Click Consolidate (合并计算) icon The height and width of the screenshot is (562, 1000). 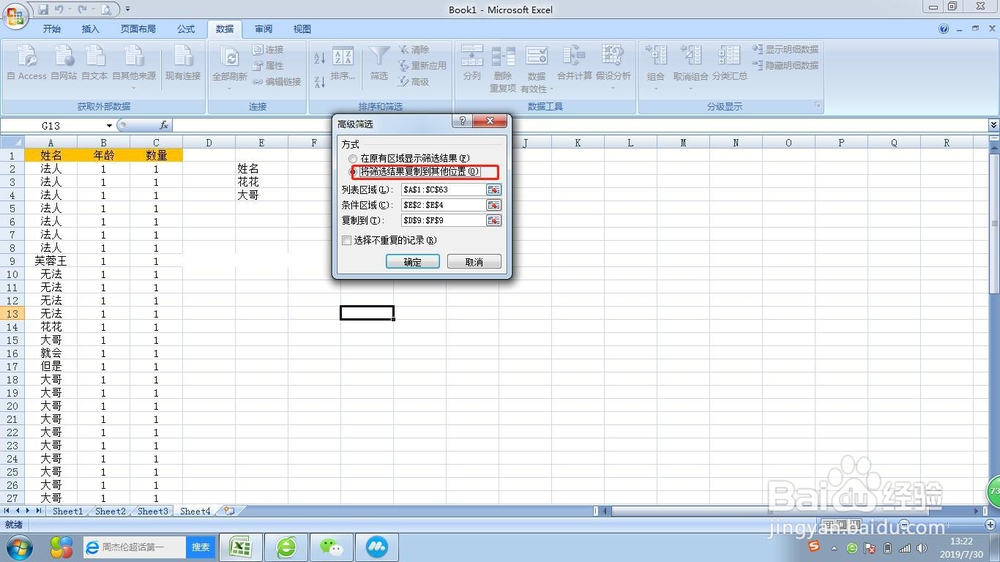tap(574, 63)
